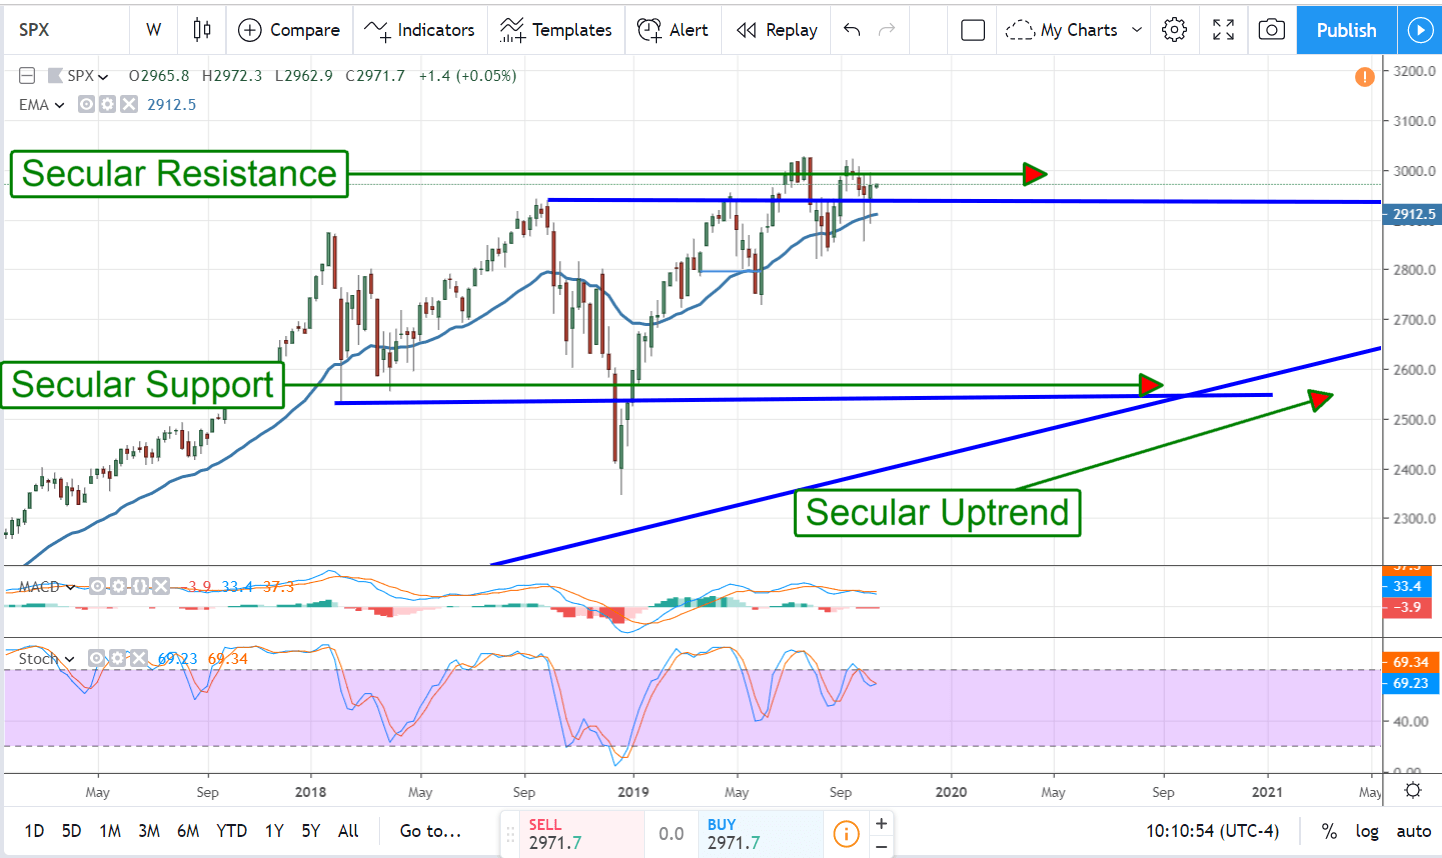
Task: Open time axis settings gear at bottom right
Action: click(x=1412, y=790)
